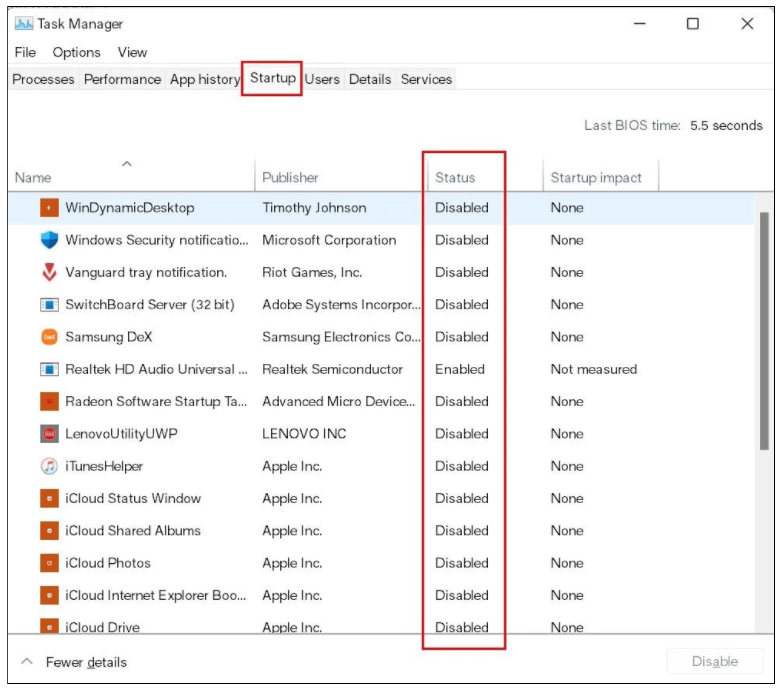Switch to the Users tab
The width and height of the screenshot is (780, 692).
point(322,79)
